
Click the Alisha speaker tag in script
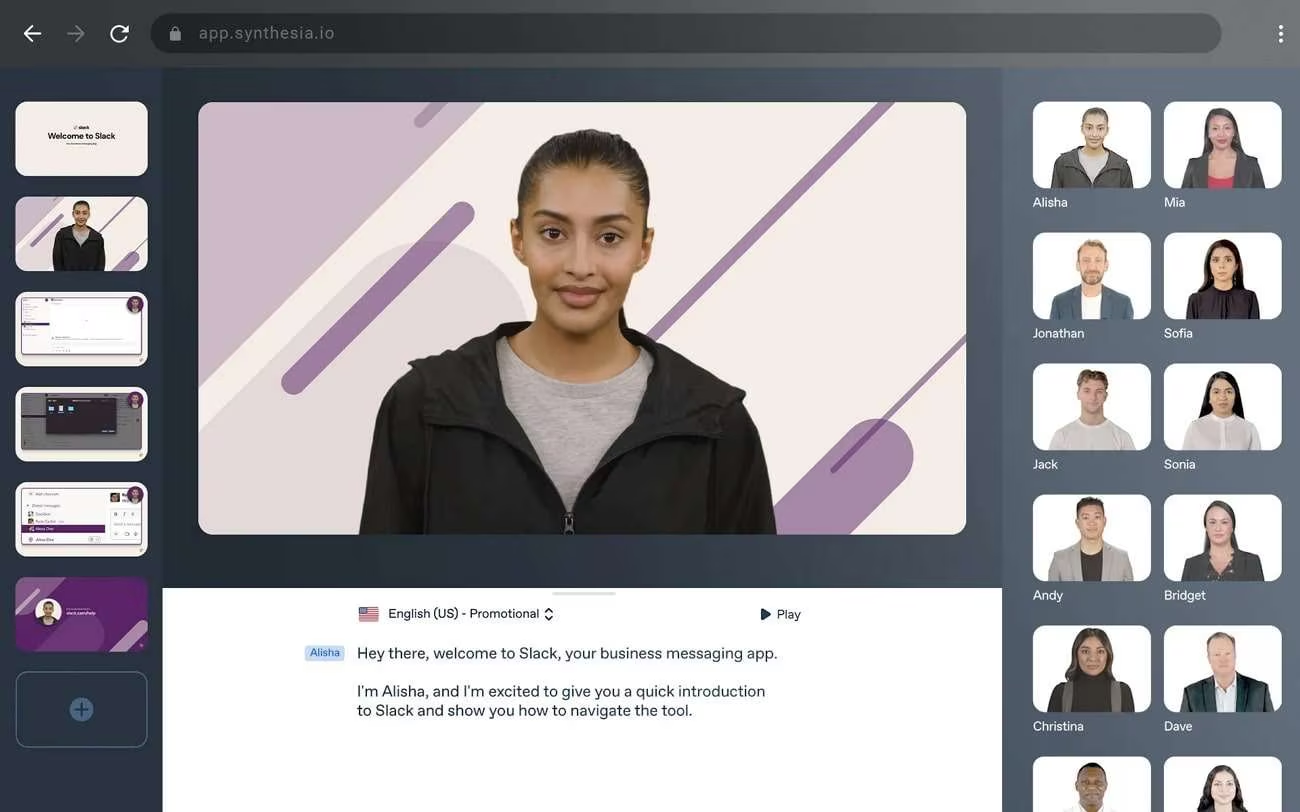point(324,653)
